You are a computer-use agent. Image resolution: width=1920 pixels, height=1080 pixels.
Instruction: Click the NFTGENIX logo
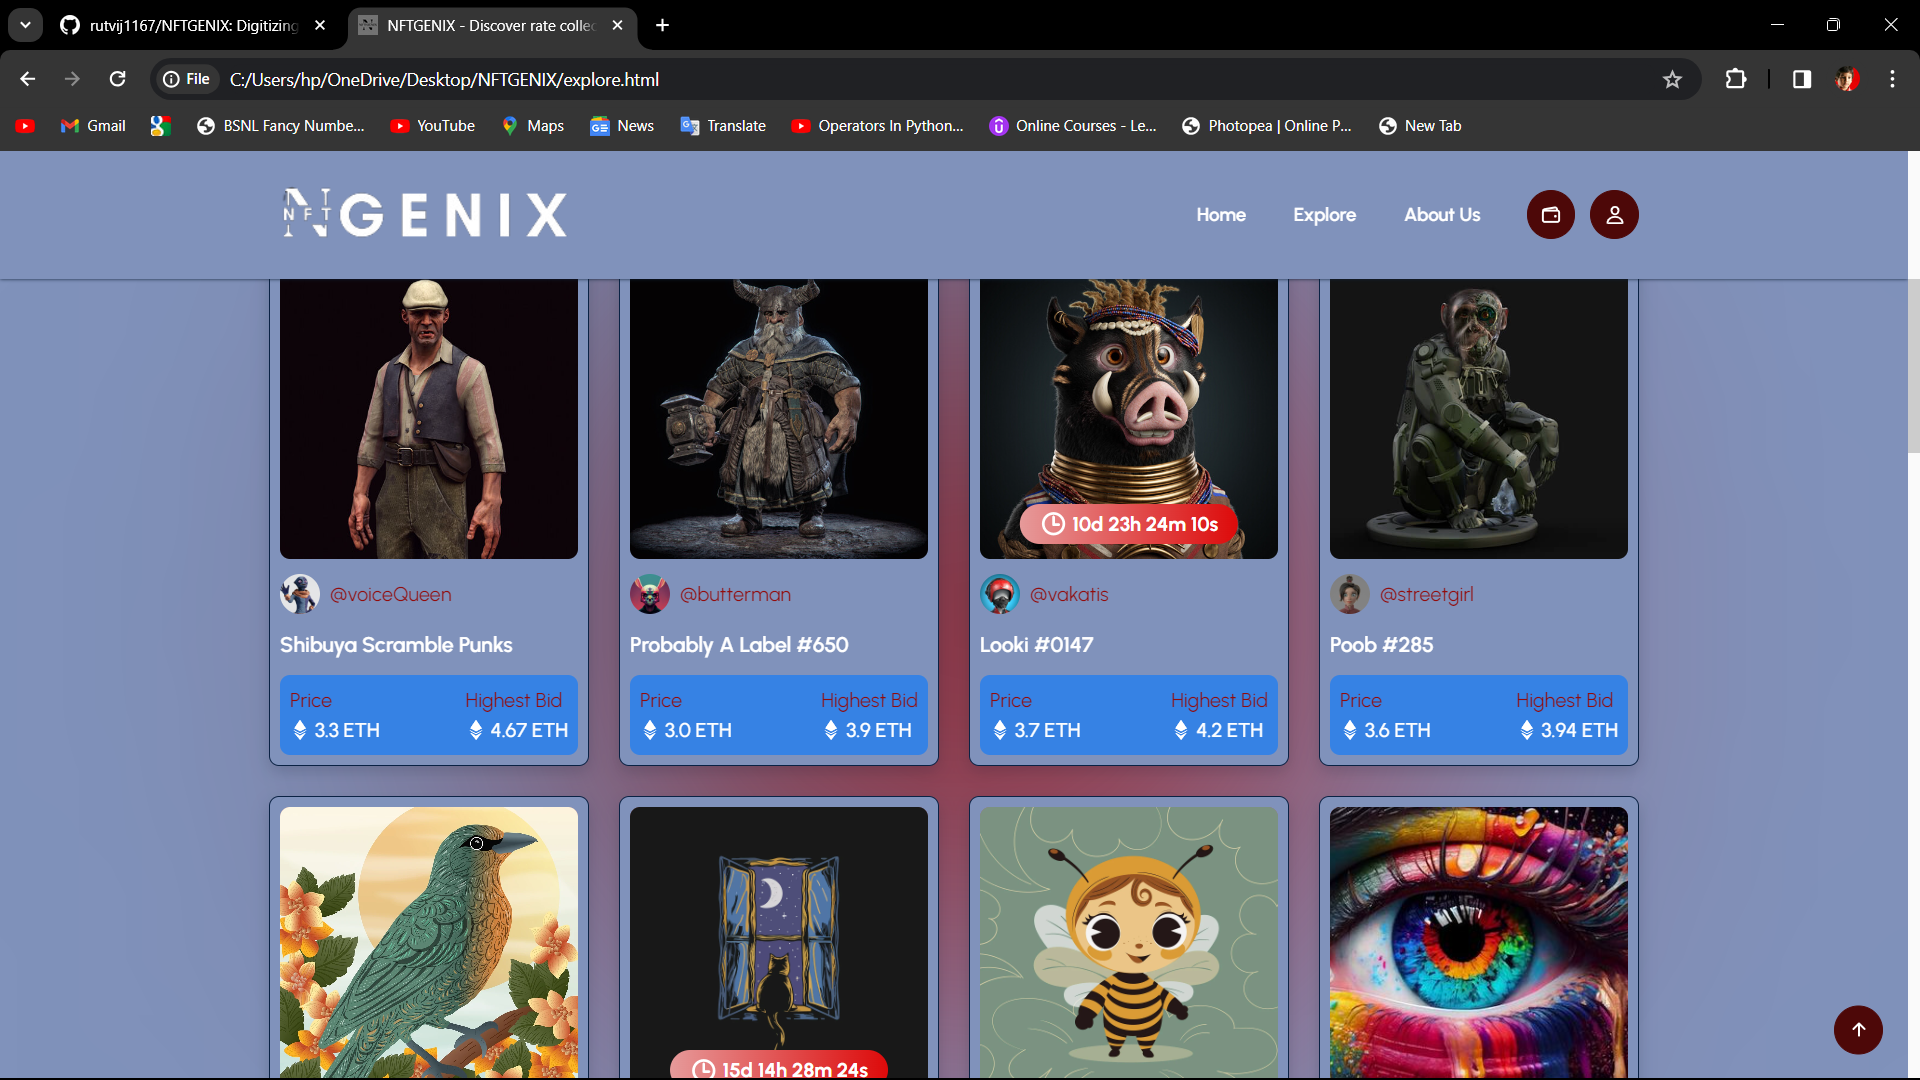point(425,214)
